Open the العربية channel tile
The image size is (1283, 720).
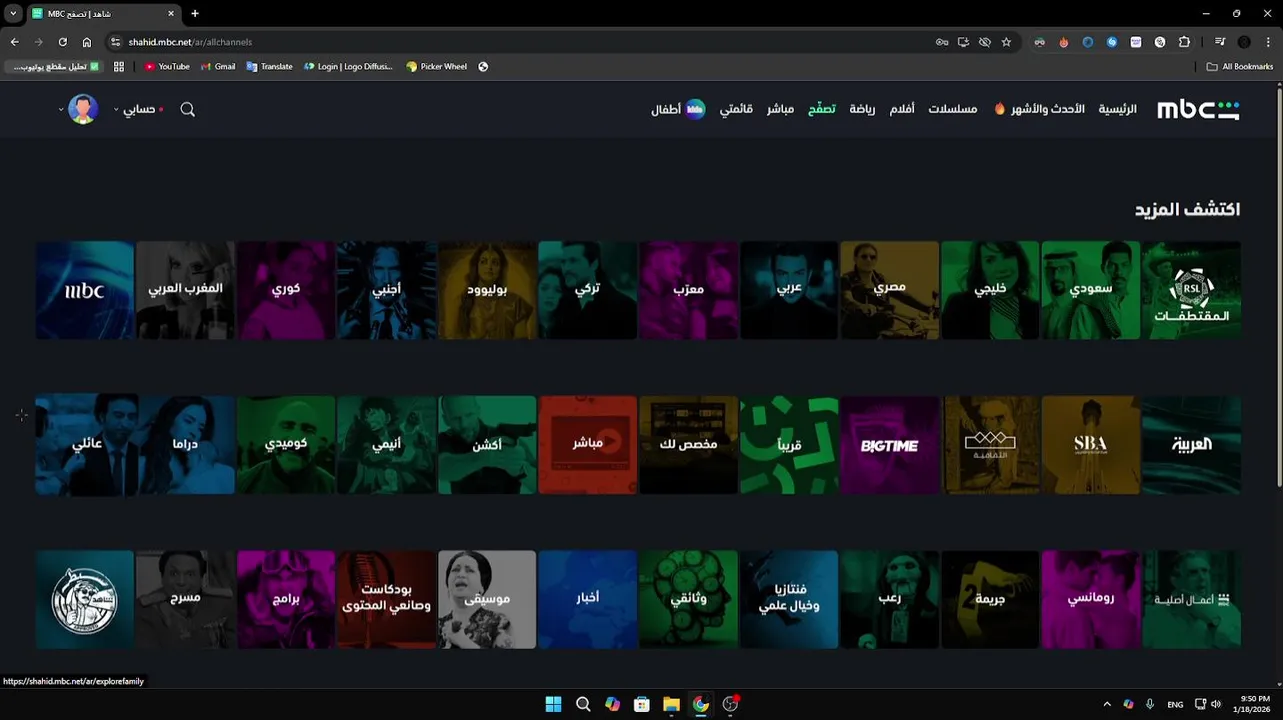pyautogui.click(x=1191, y=445)
